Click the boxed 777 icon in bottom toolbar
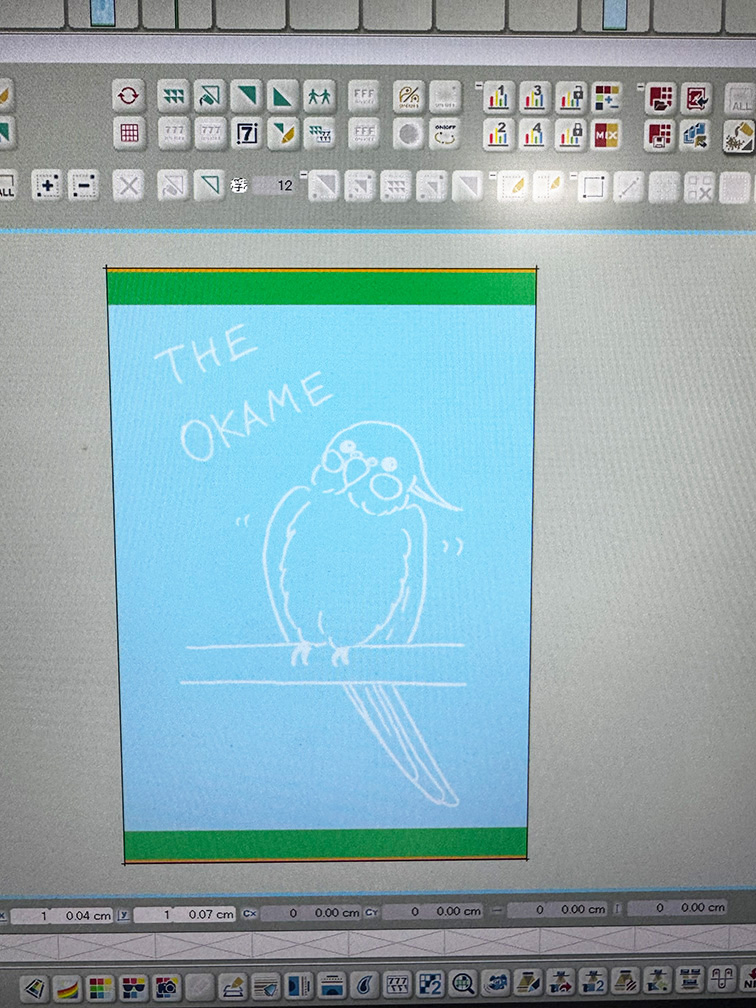This screenshot has width=756, height=1008. coord(397,984)
